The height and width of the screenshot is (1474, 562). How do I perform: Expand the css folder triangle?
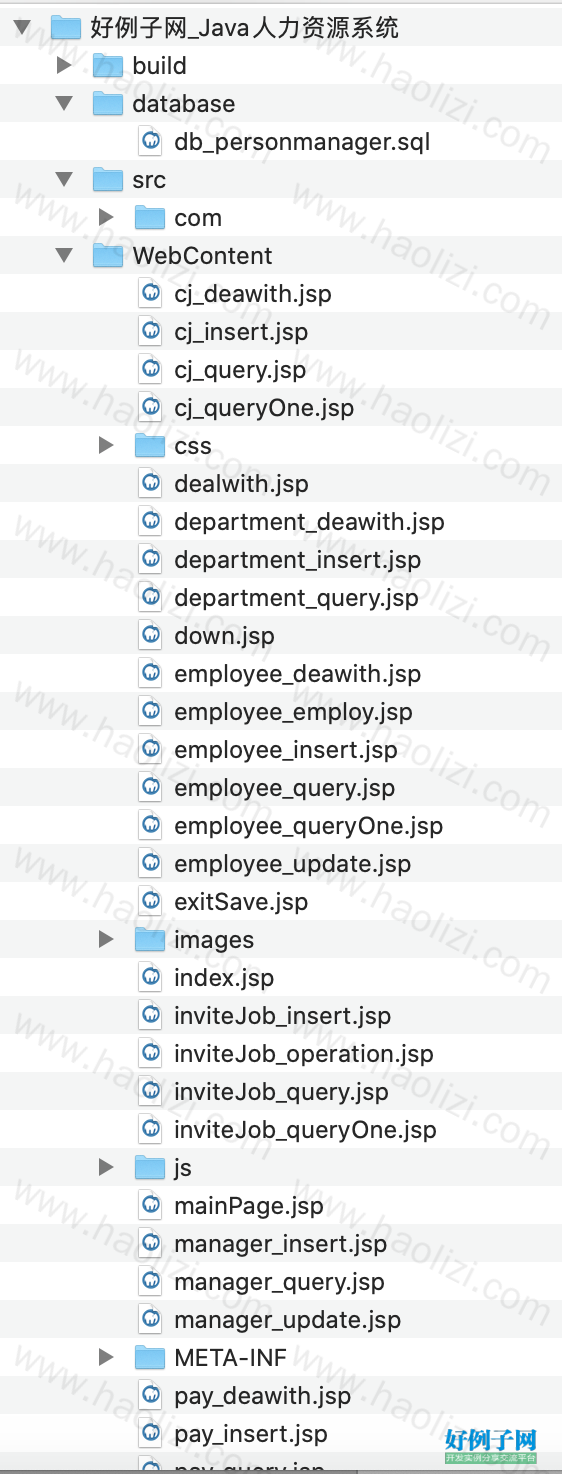[107, 446]
